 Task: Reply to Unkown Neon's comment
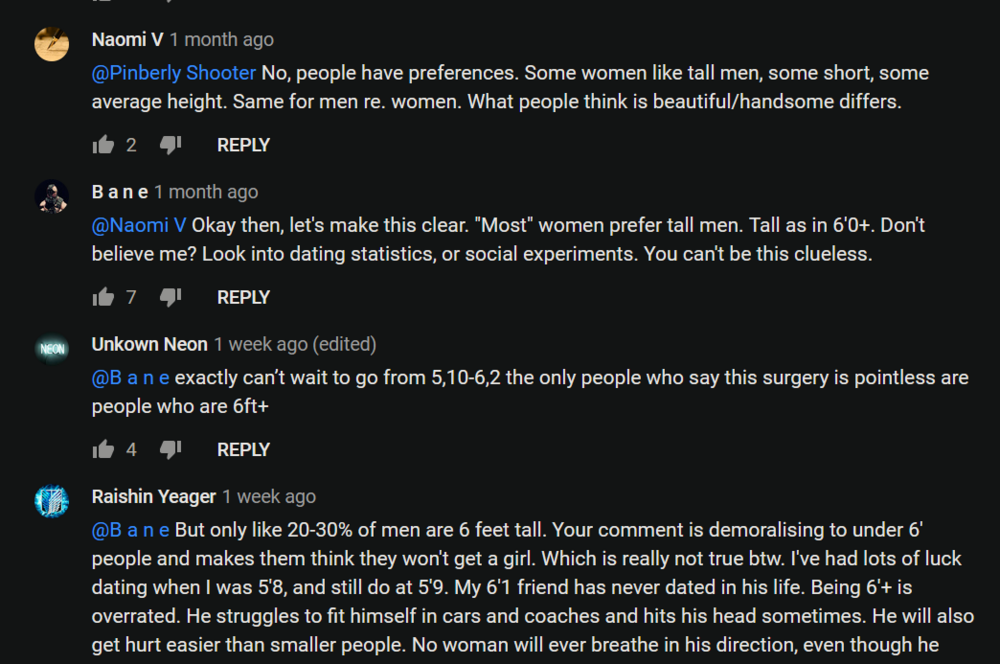(243, 450)
